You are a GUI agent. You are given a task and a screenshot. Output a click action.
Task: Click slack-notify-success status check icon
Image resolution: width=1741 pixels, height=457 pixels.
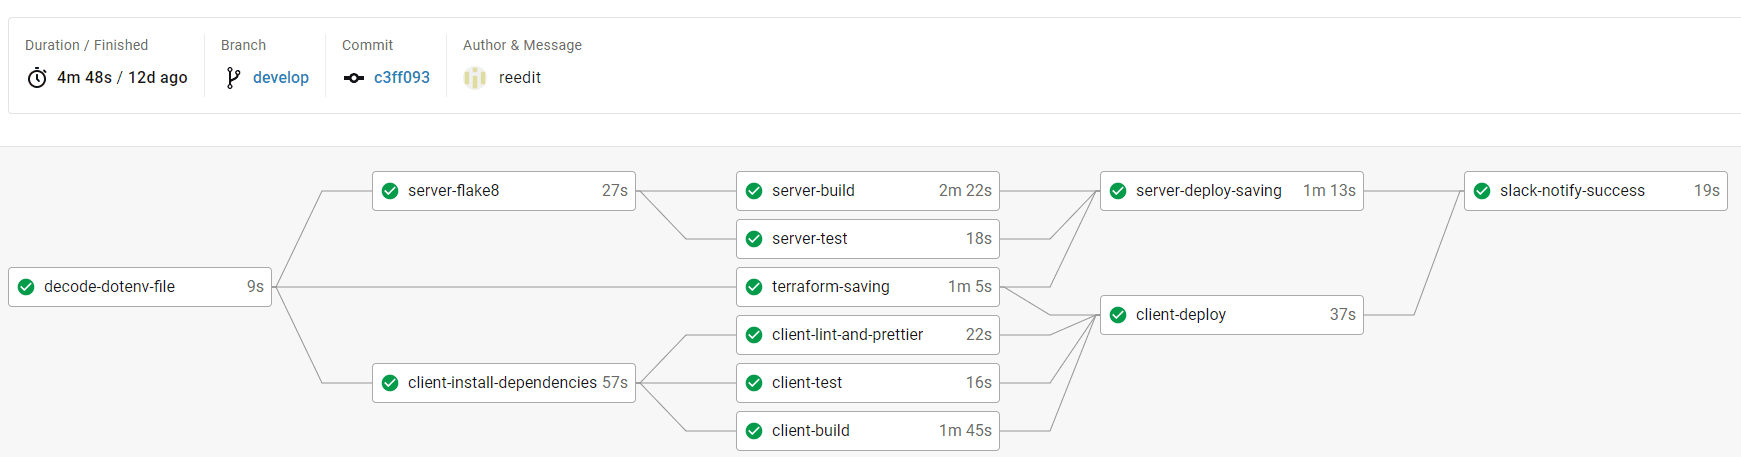1482,191
